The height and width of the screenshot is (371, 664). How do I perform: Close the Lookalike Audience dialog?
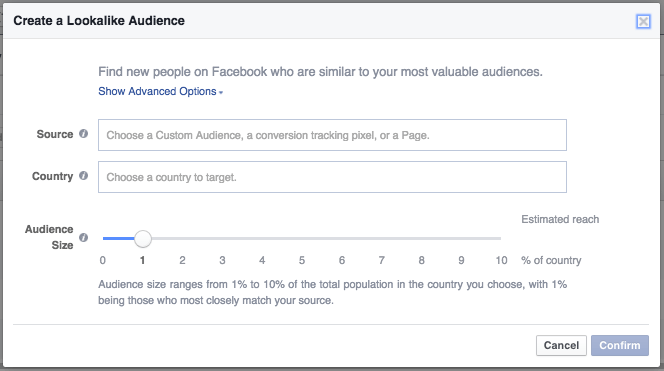643,21
